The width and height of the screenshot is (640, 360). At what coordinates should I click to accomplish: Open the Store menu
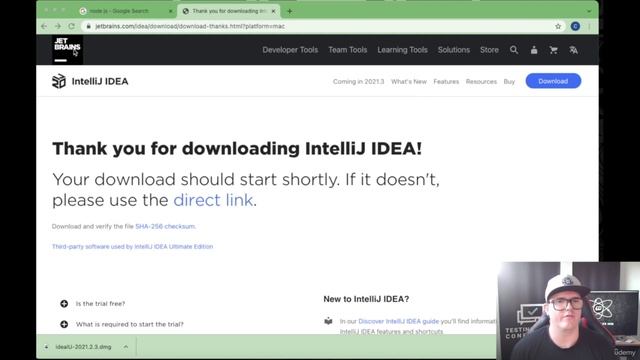(489, 50)
